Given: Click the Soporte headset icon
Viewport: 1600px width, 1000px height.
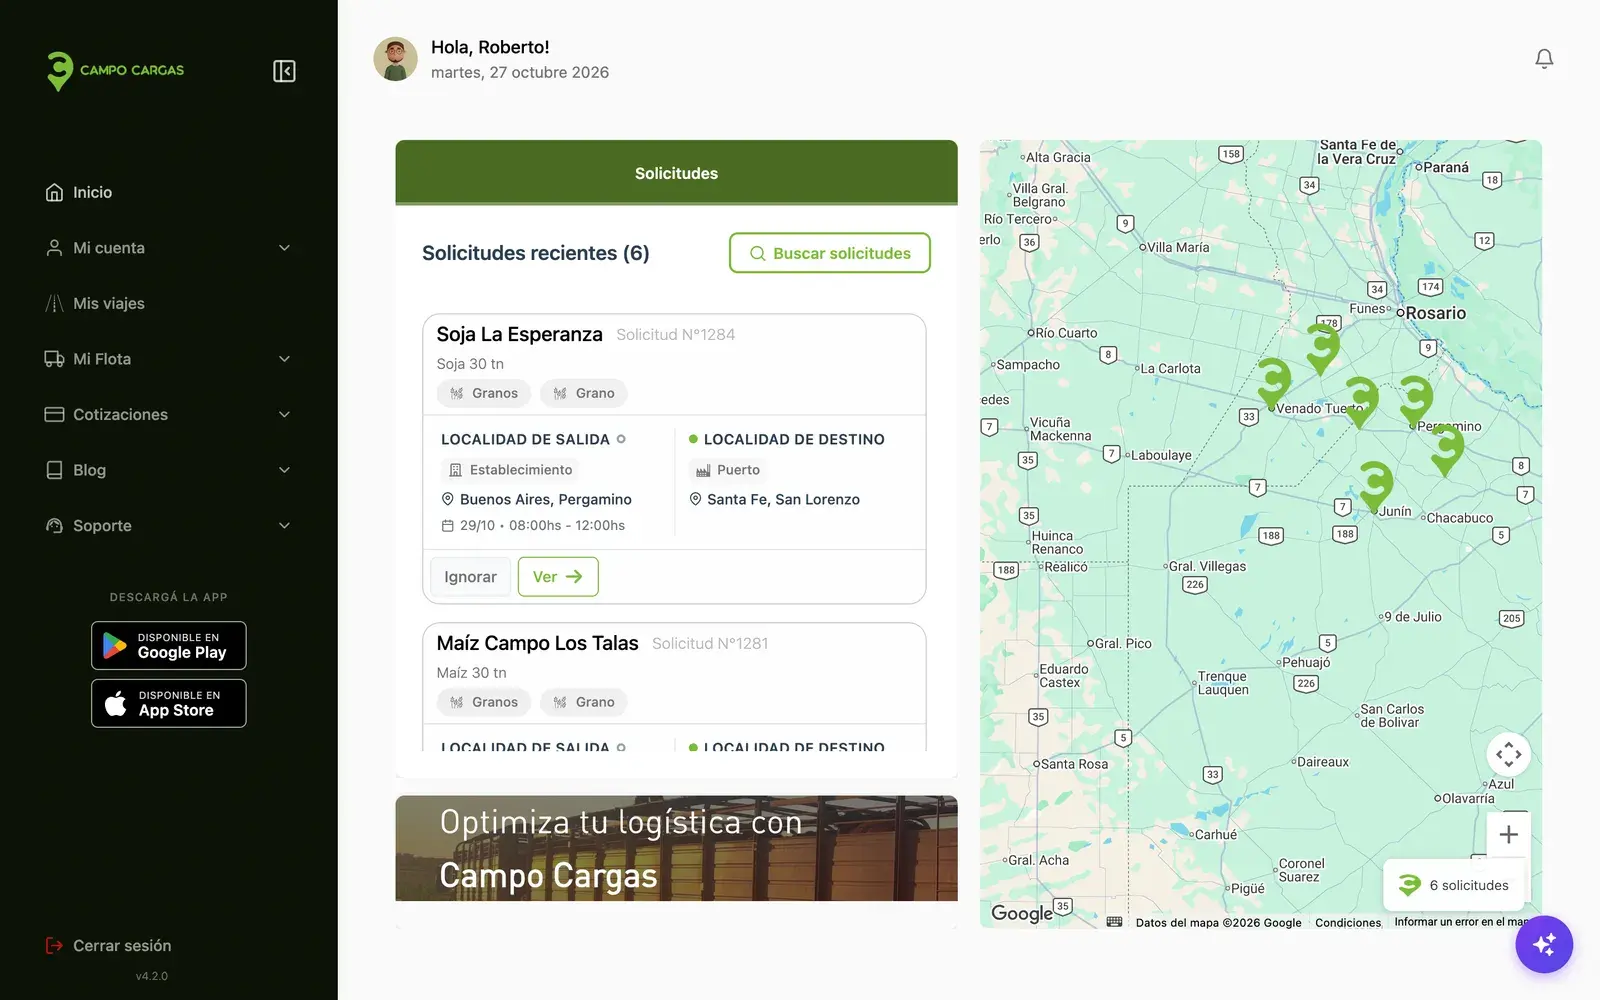Looking at the screenshot, I should click(x=54, y=525).
